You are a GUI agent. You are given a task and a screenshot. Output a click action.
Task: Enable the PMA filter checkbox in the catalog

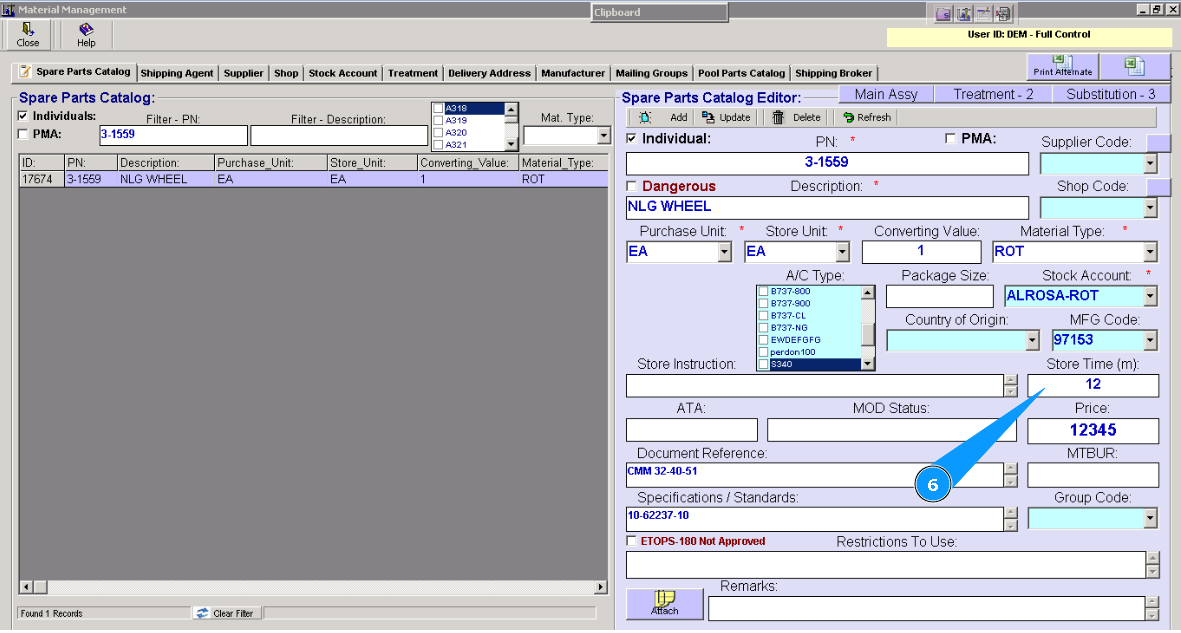pos(23,133)
